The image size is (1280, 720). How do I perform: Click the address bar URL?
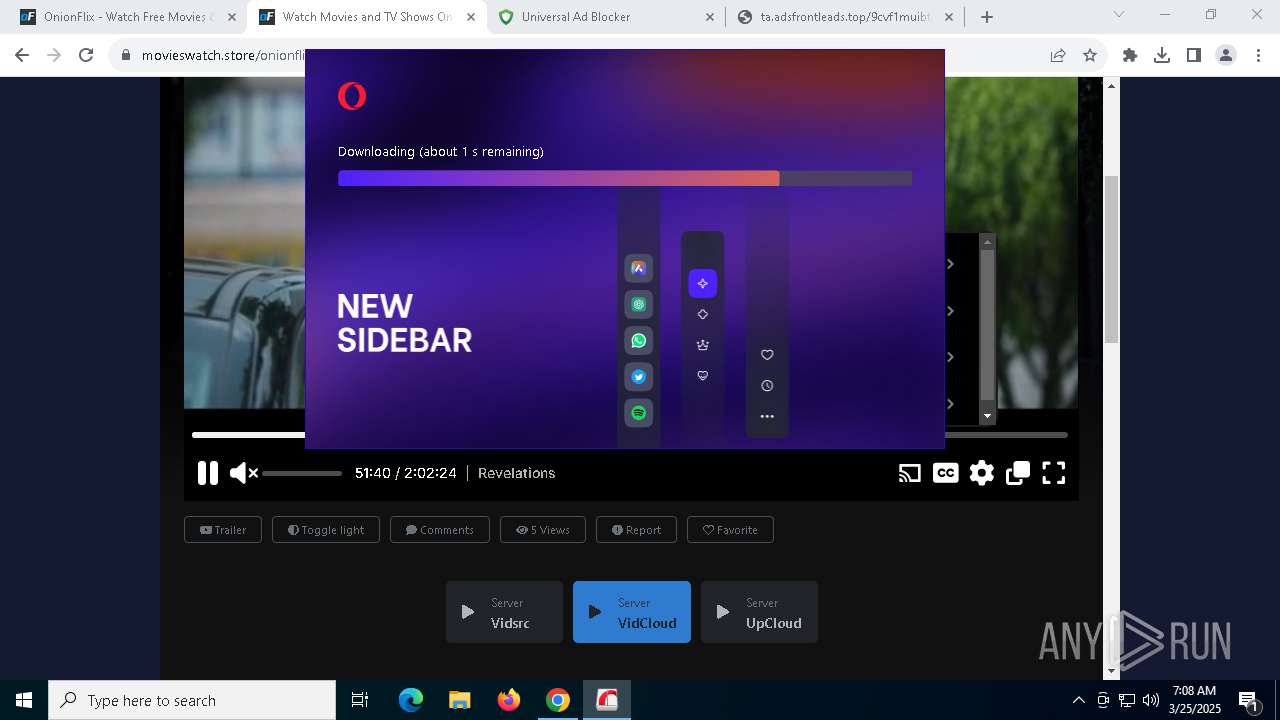(223, 56)
